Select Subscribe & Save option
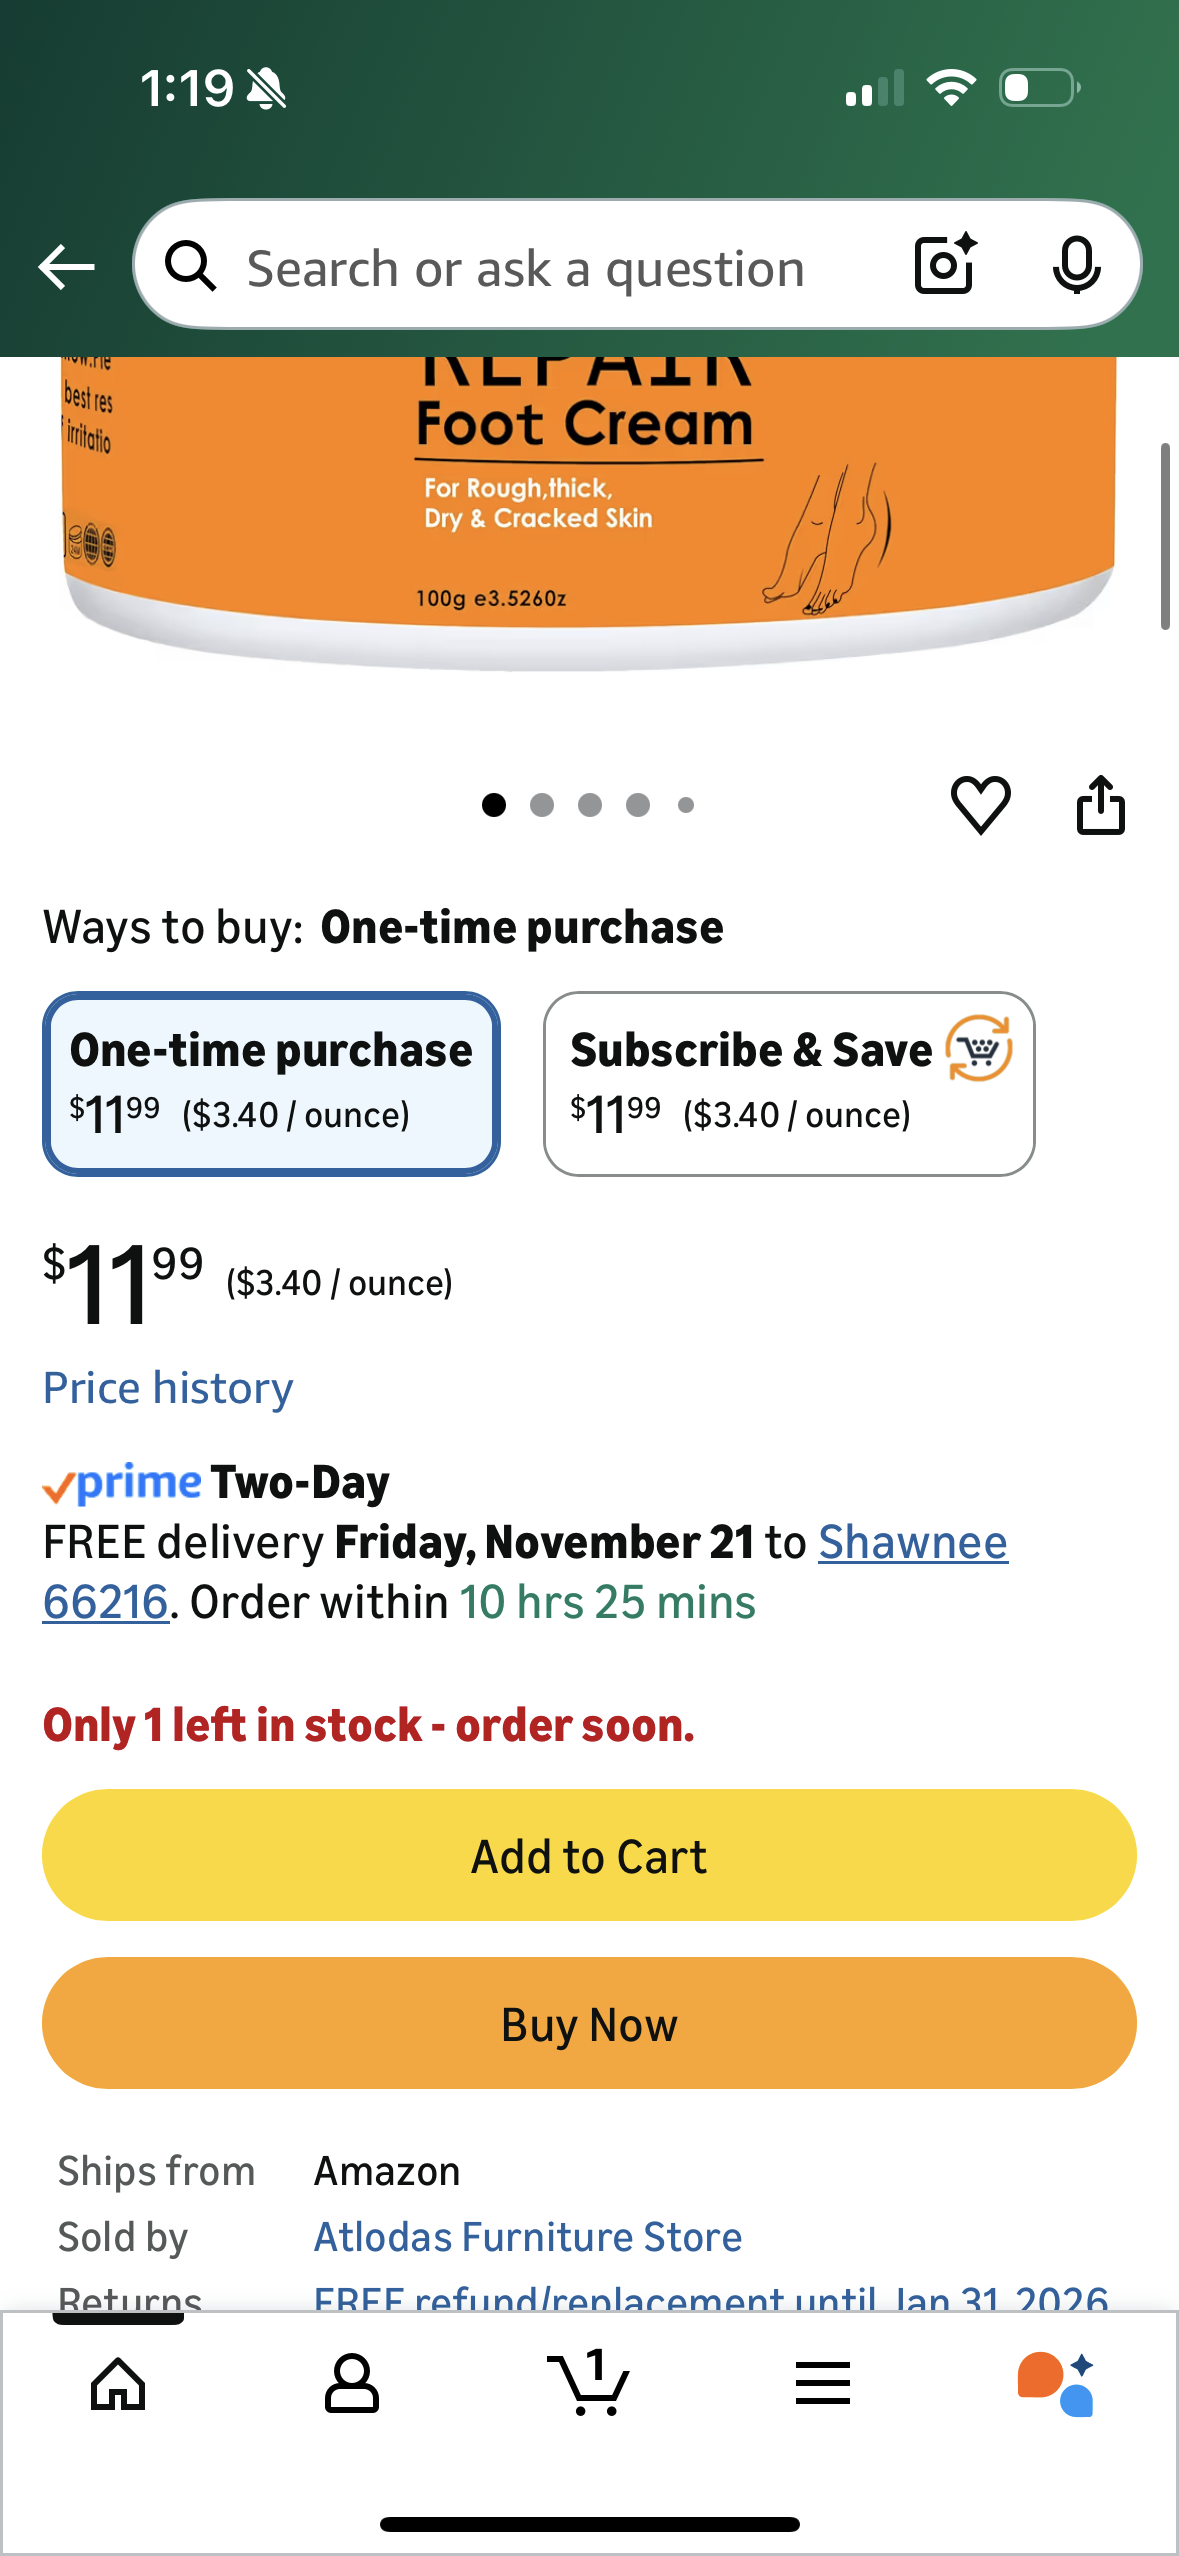This screenshot has height=2556, width=1179. [x=788, y=1084]
